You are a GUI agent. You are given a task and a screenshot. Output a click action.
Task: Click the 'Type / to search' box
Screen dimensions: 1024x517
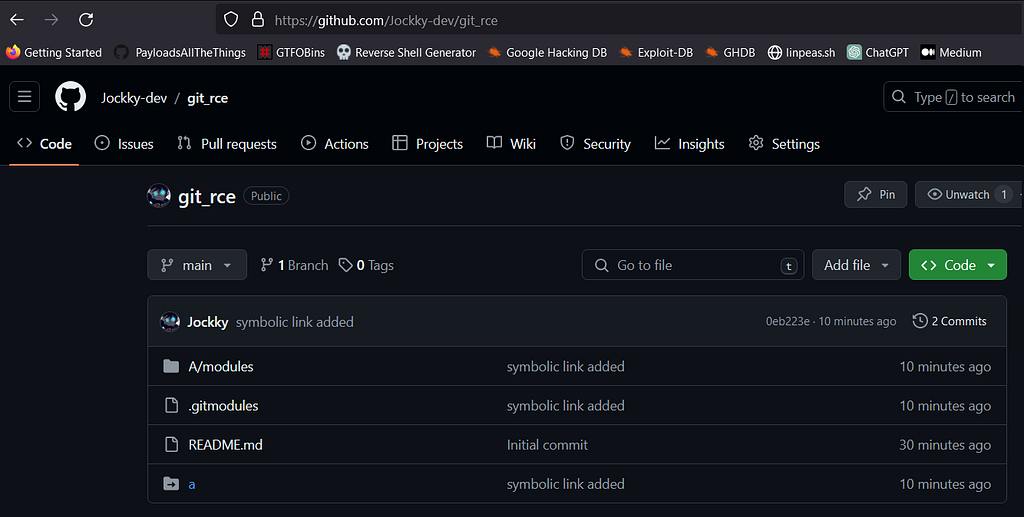(x=953, y=97)
